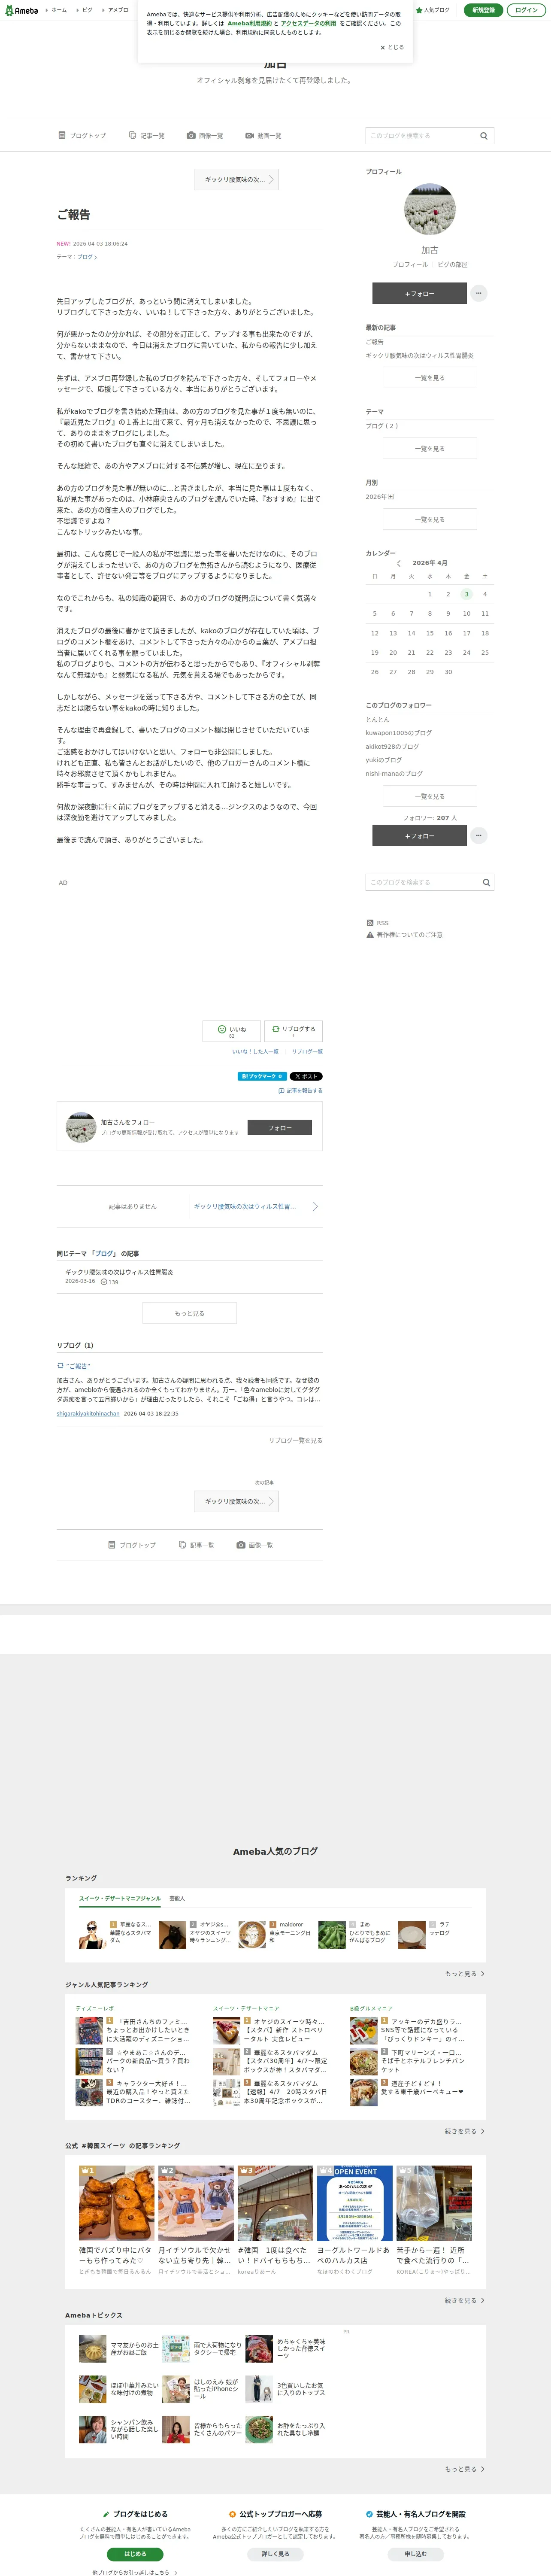Image resolution: width=551 pixels, height=2576 pixels.
Task: Click the ログイン button in header
Action: point(526,10)
